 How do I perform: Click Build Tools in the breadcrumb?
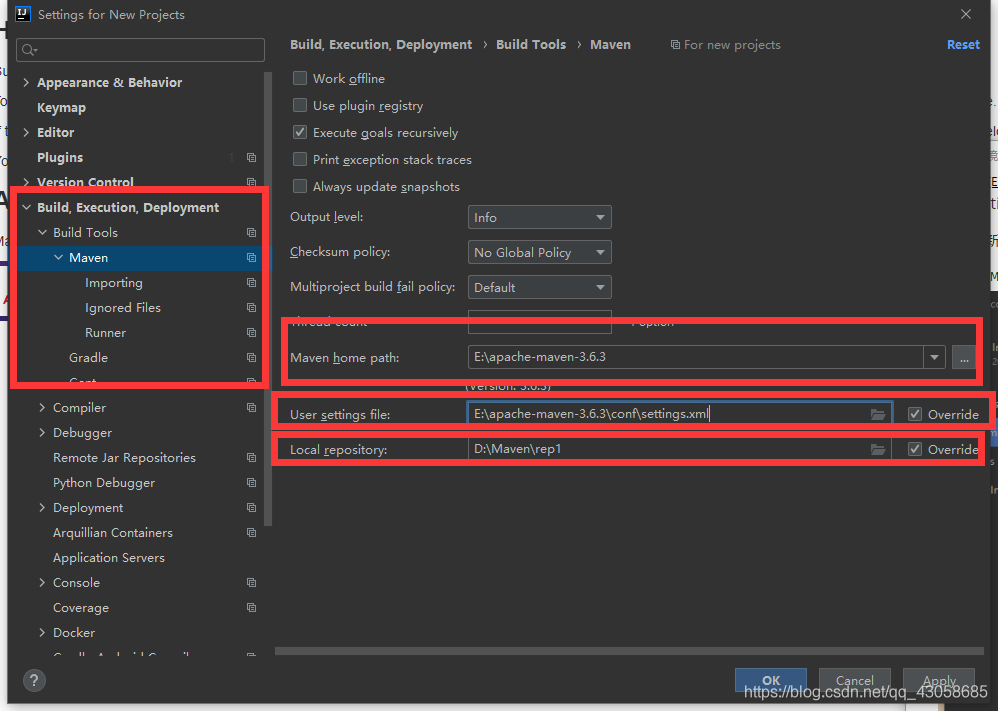(531, 45)
